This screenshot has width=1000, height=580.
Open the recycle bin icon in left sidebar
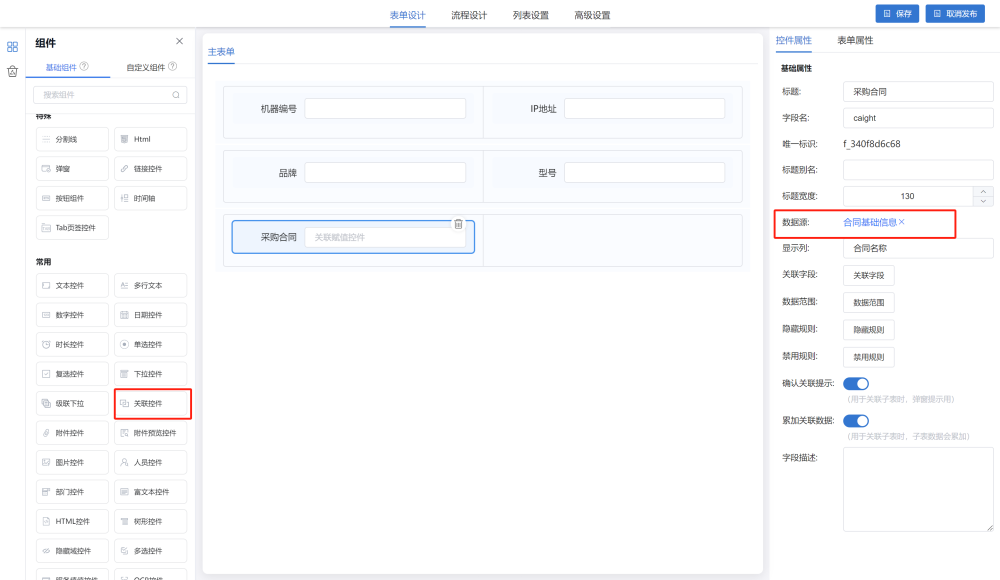pyautogui.click(x=13, y=71)
